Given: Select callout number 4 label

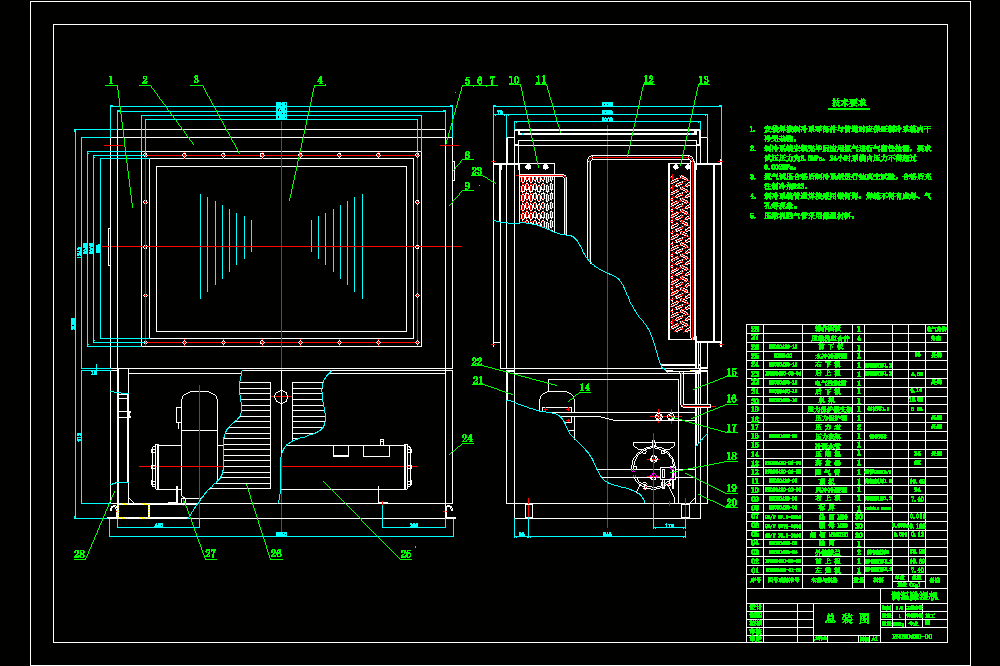Looking at the screenshot, I should 320,80.
